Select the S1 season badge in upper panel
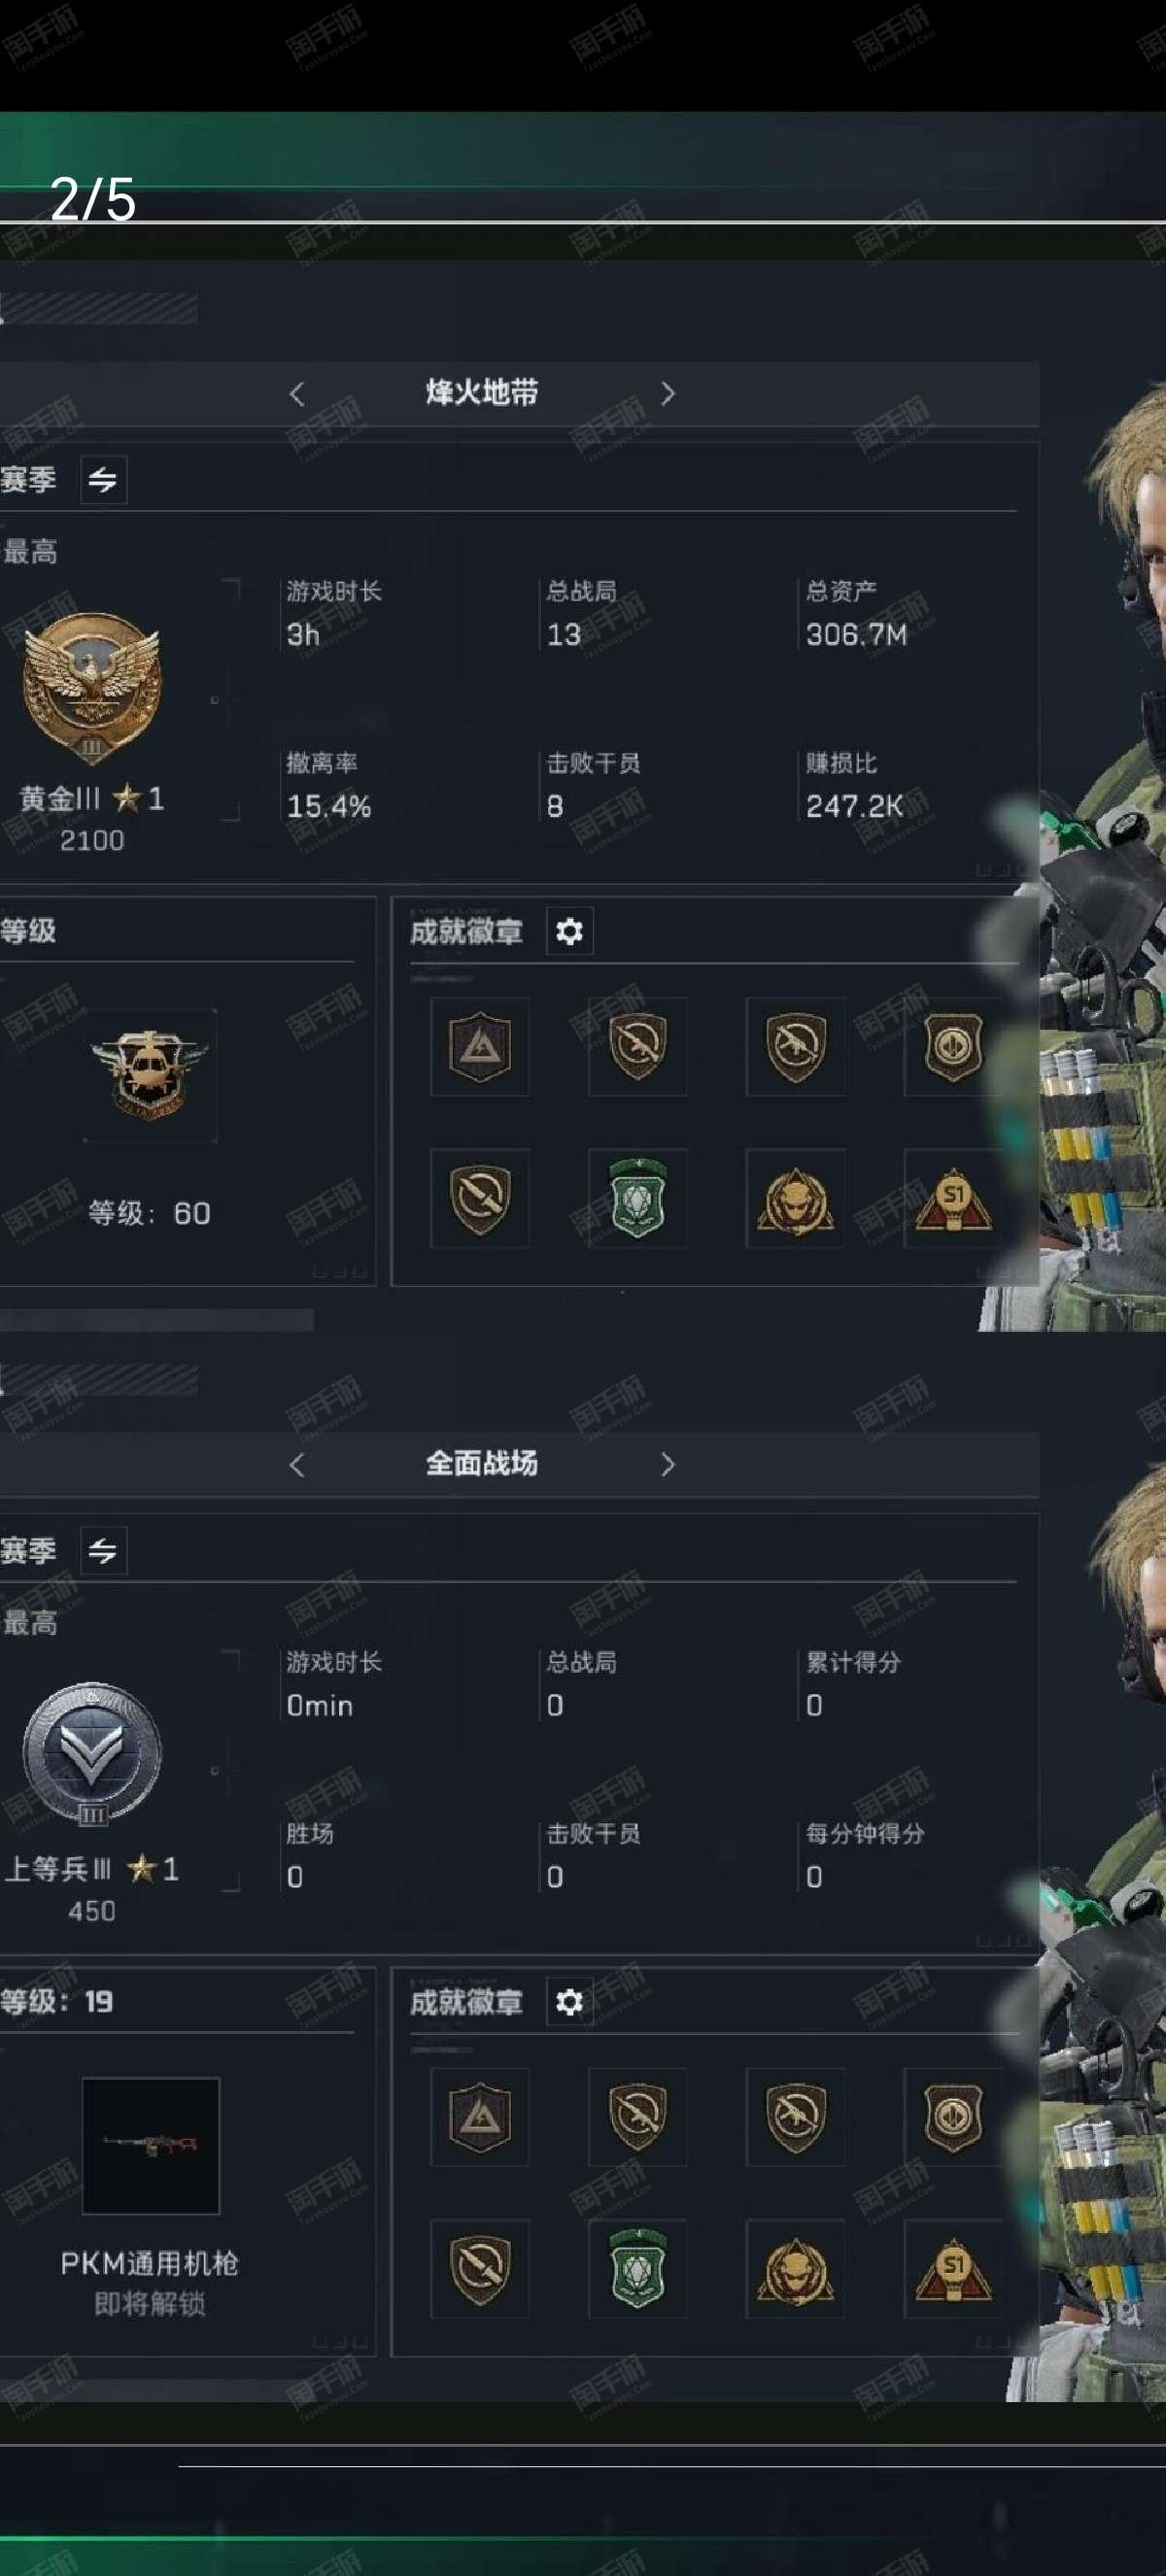The height and width of the screenshot is (2576, 1166). coord(953,1198)
